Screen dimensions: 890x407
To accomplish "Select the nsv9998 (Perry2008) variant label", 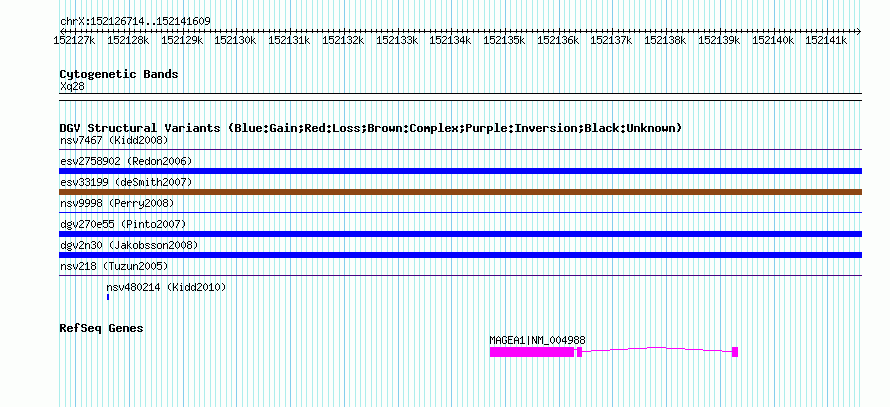I will tap(117, 203).
